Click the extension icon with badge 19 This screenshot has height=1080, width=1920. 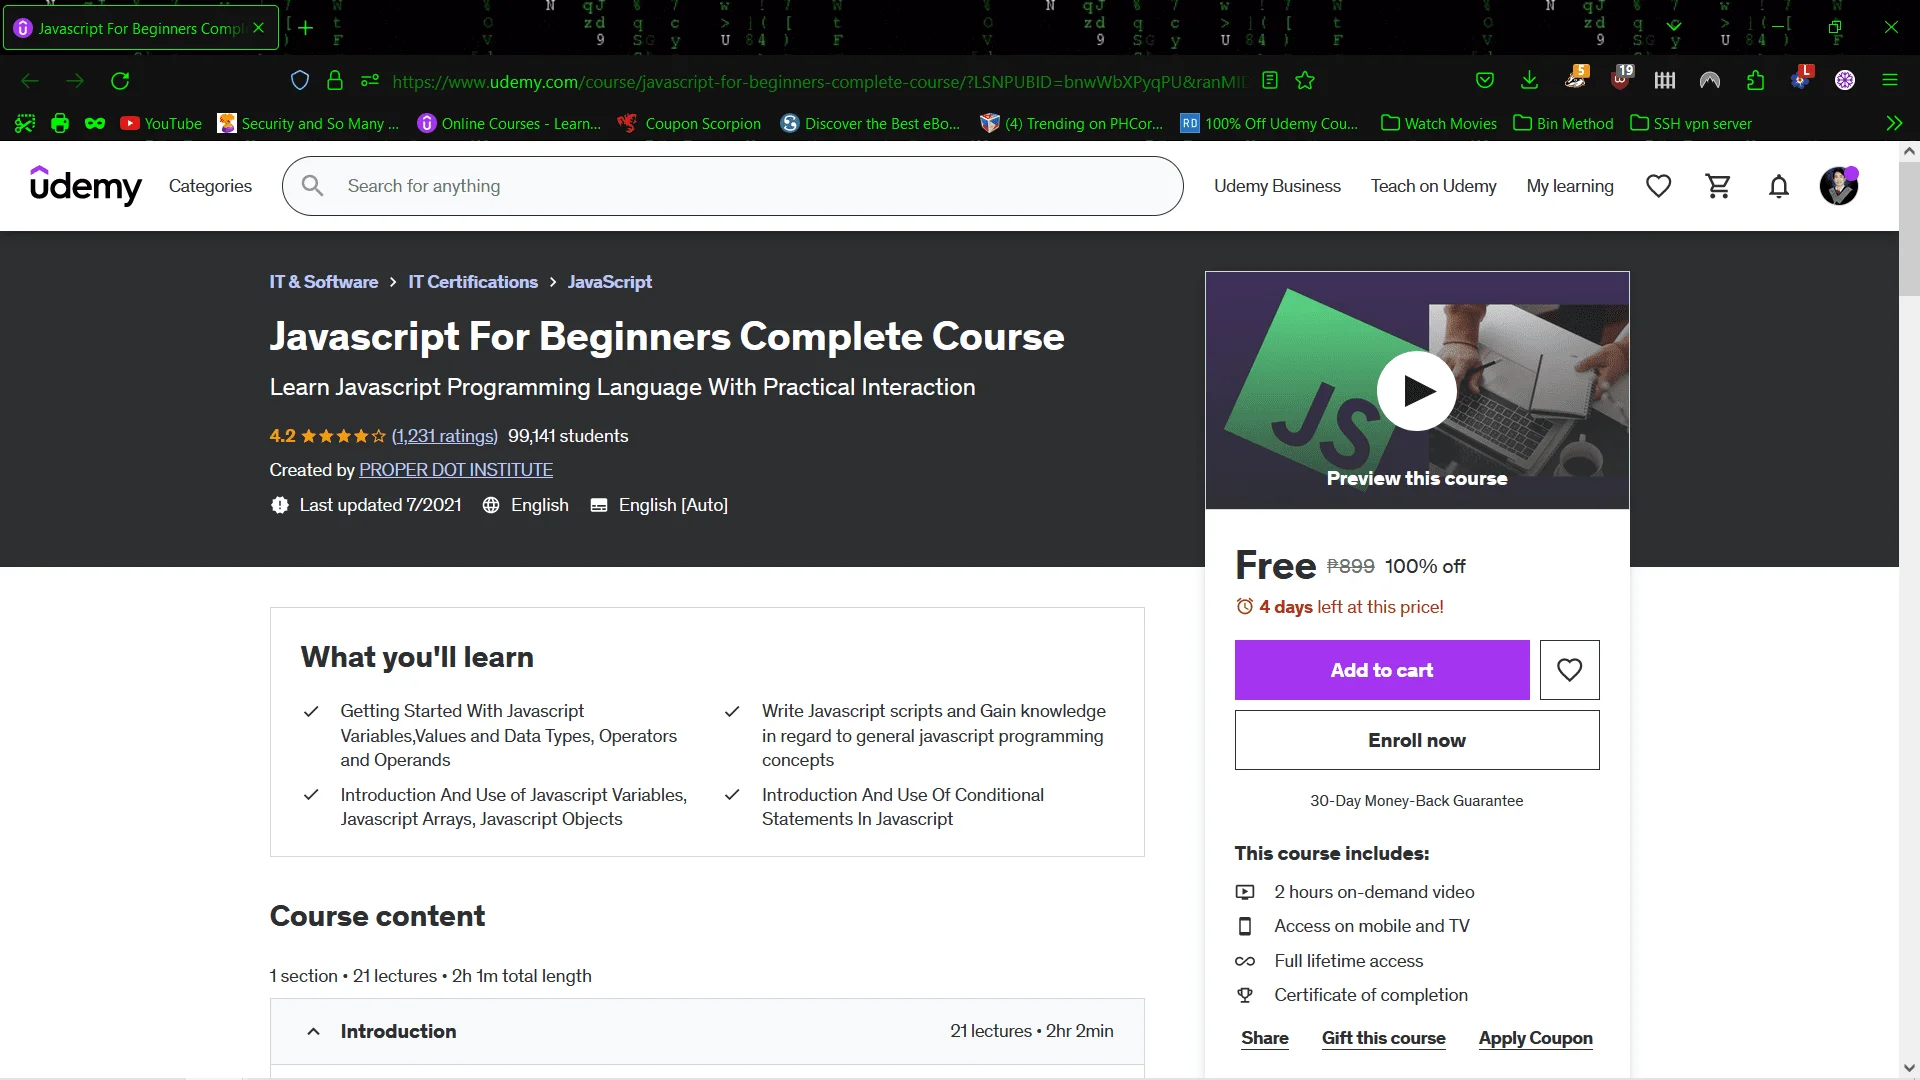tap(1621, 78)
